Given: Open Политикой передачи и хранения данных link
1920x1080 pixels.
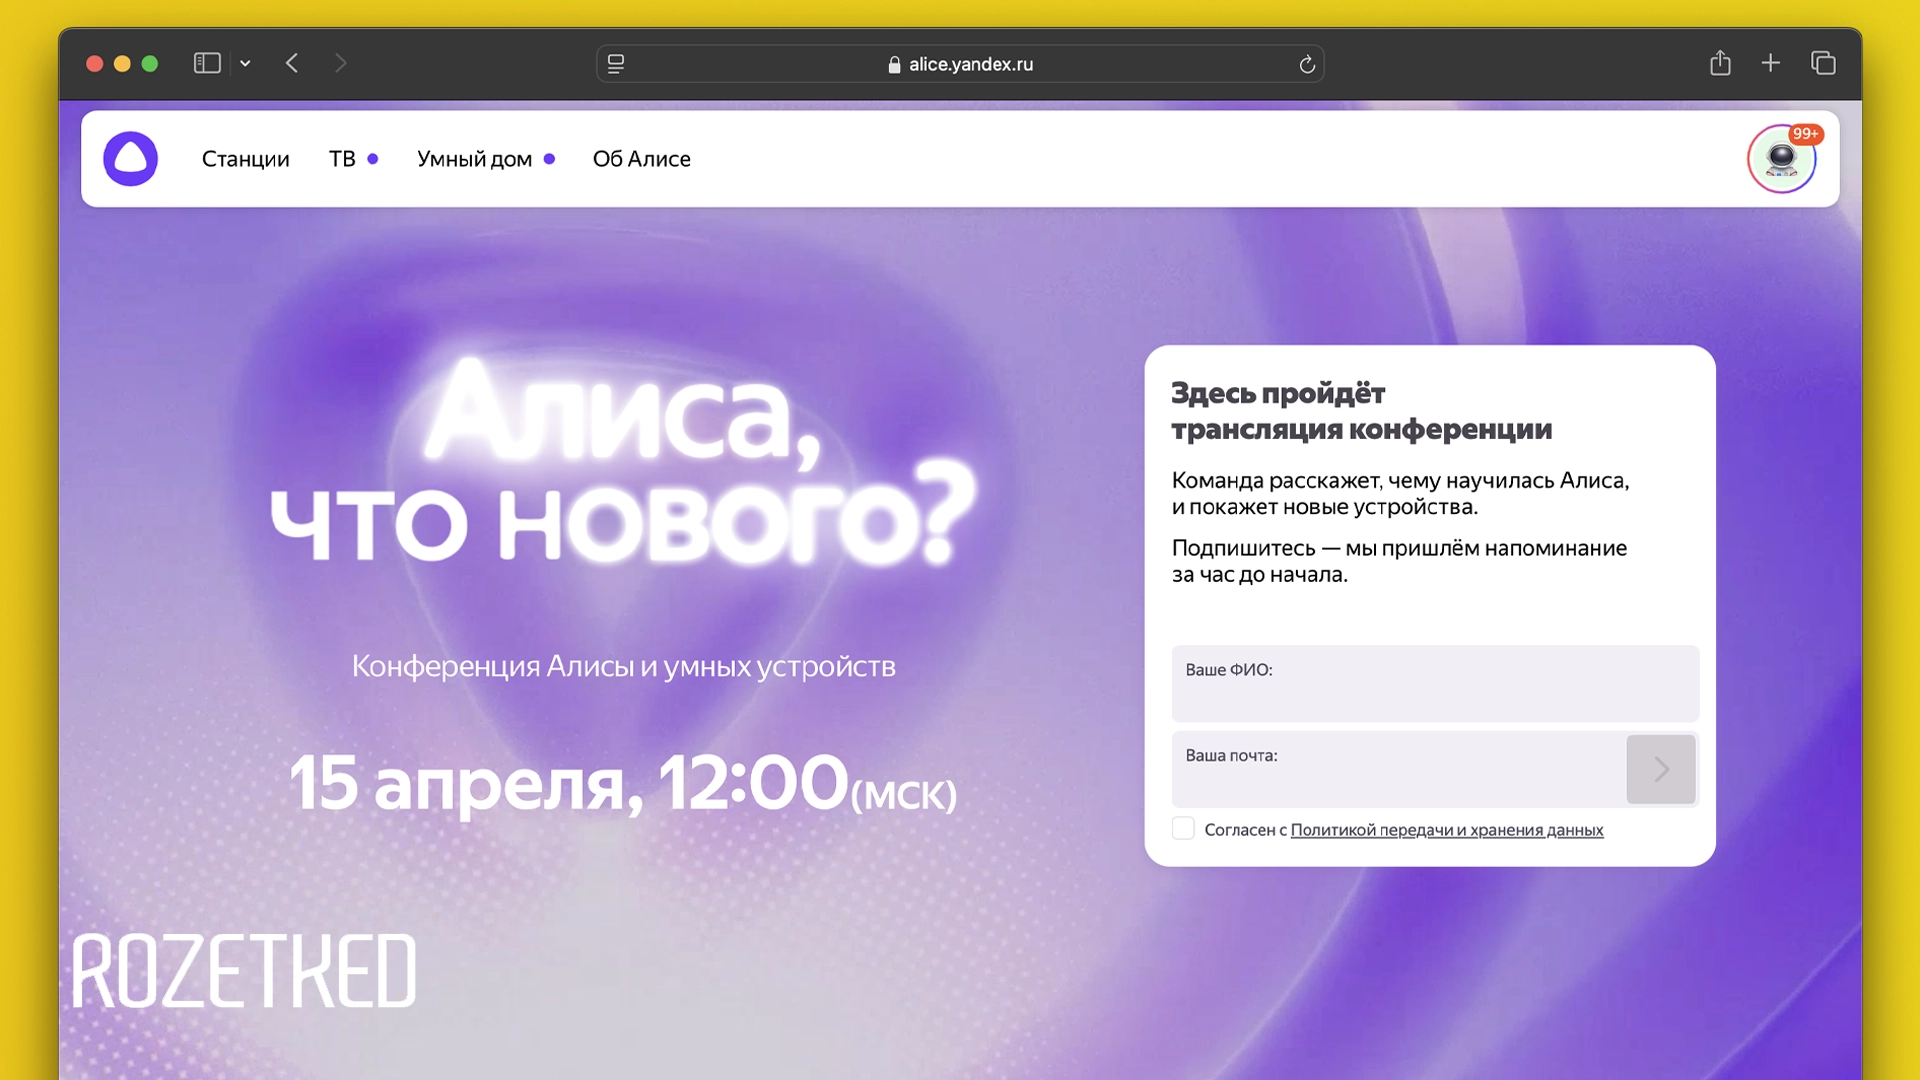Looking at the screenshot, I should click(x=1446, y=830).
